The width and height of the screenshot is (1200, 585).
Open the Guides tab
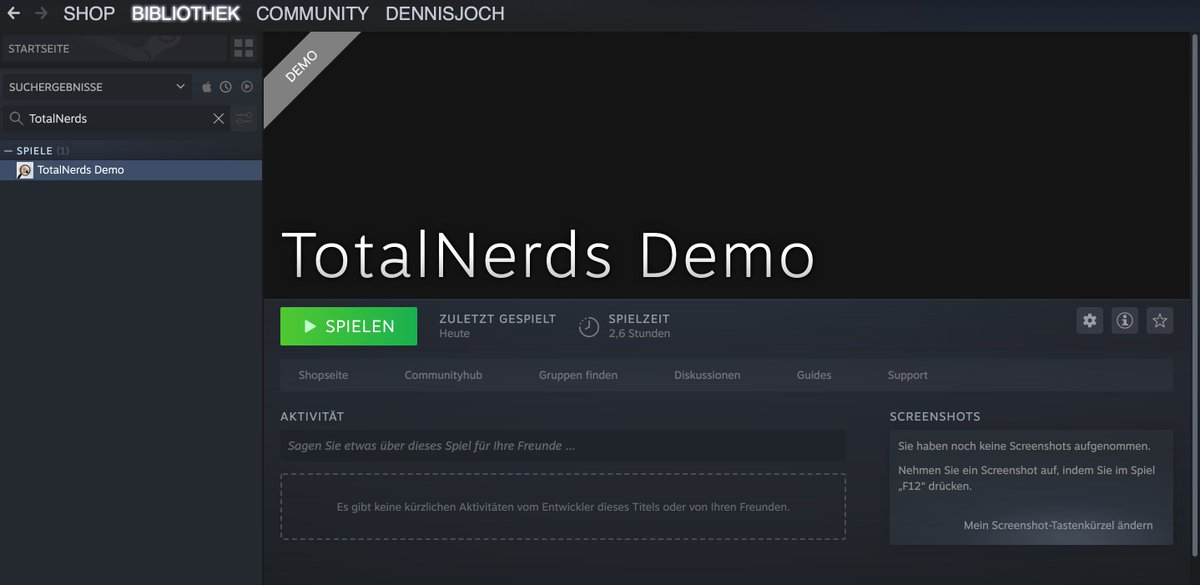click(x=814, y=375)
